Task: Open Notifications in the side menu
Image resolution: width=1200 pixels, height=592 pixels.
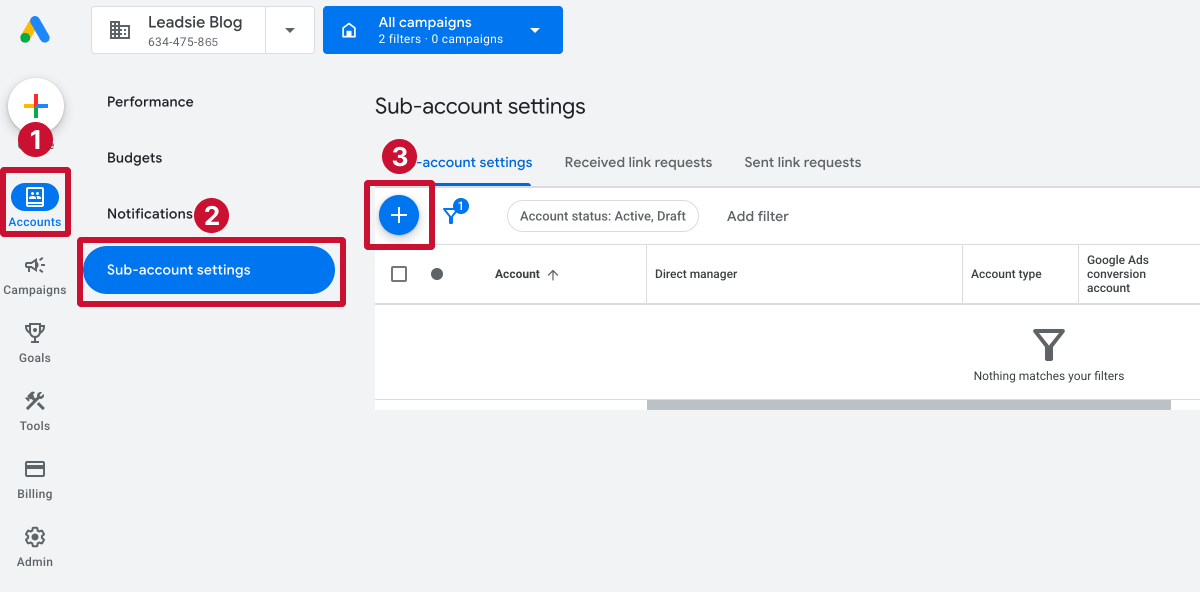Action: pyautogui.click(x=150, y=214)
